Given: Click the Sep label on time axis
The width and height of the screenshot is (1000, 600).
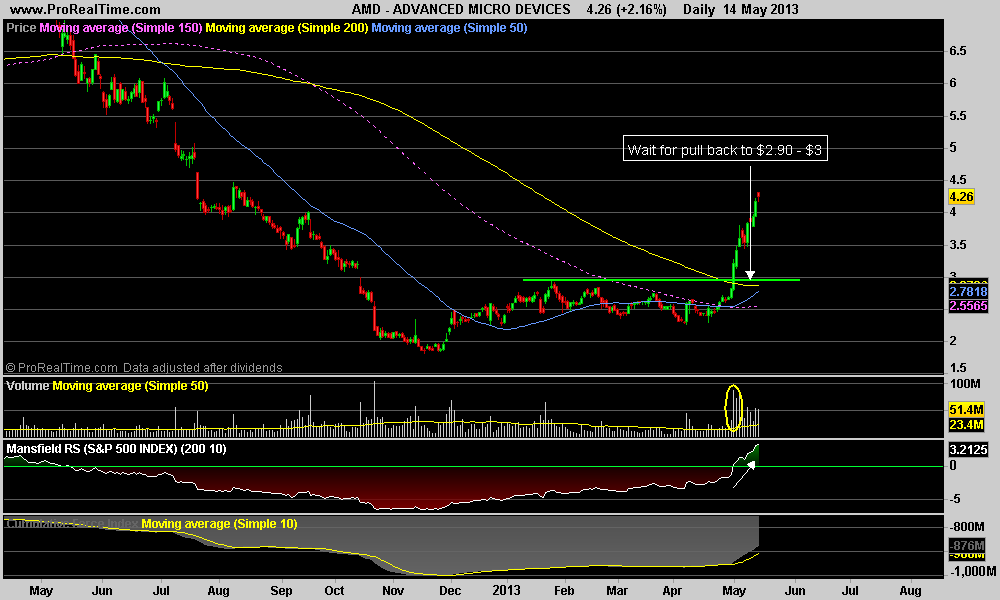Looking at the screenshot, I should (x=281, y=590).
